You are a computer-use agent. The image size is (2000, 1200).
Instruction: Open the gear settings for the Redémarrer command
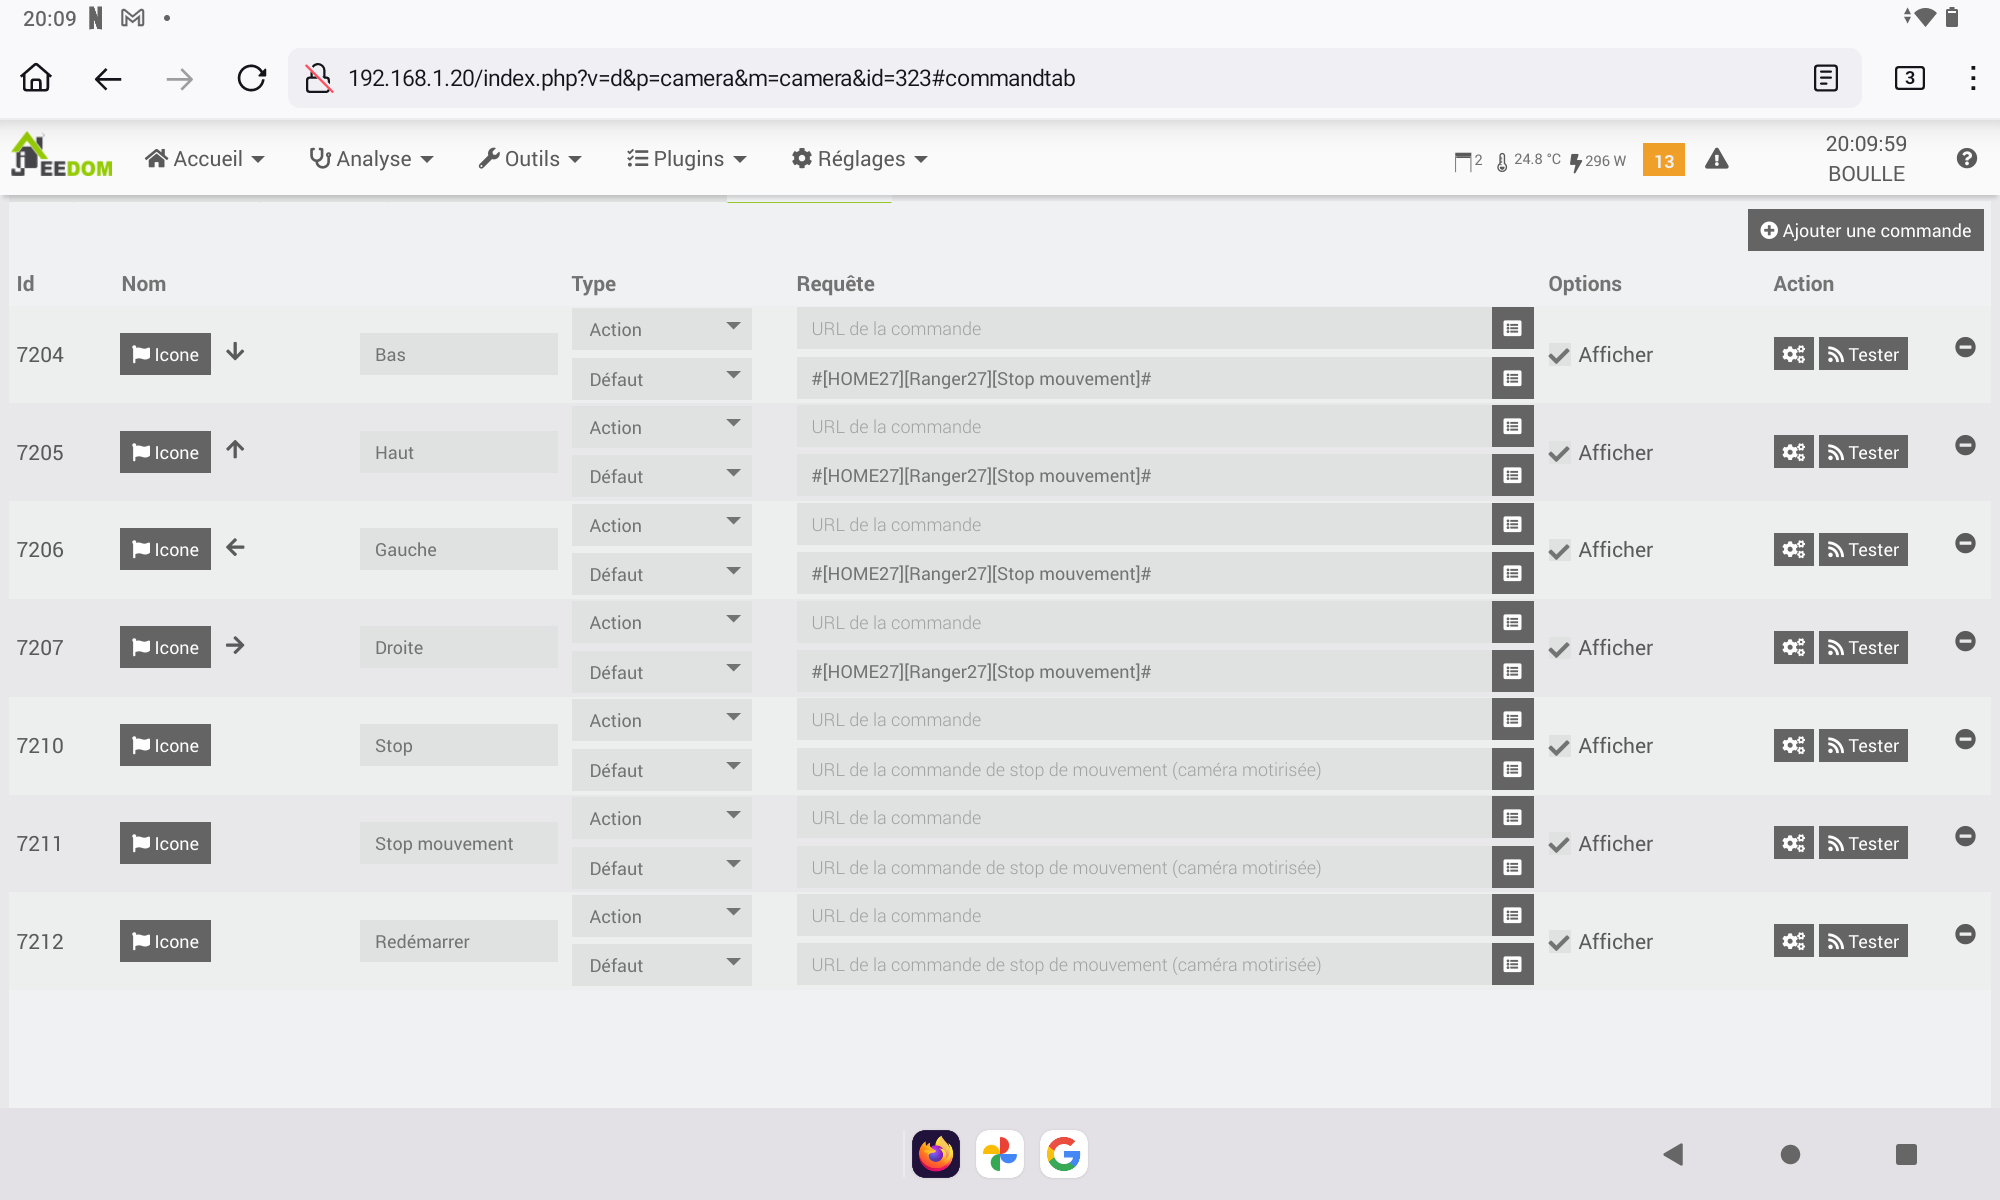click(1793, 941)
